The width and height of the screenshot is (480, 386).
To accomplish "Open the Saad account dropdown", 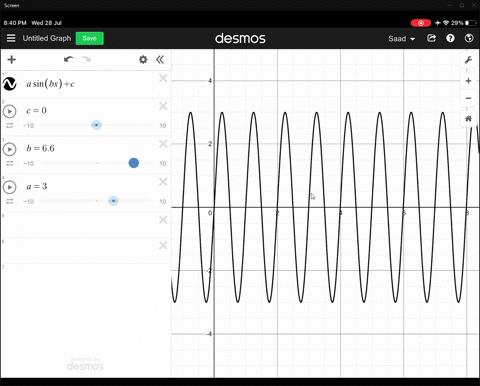I will click(401, 39).
